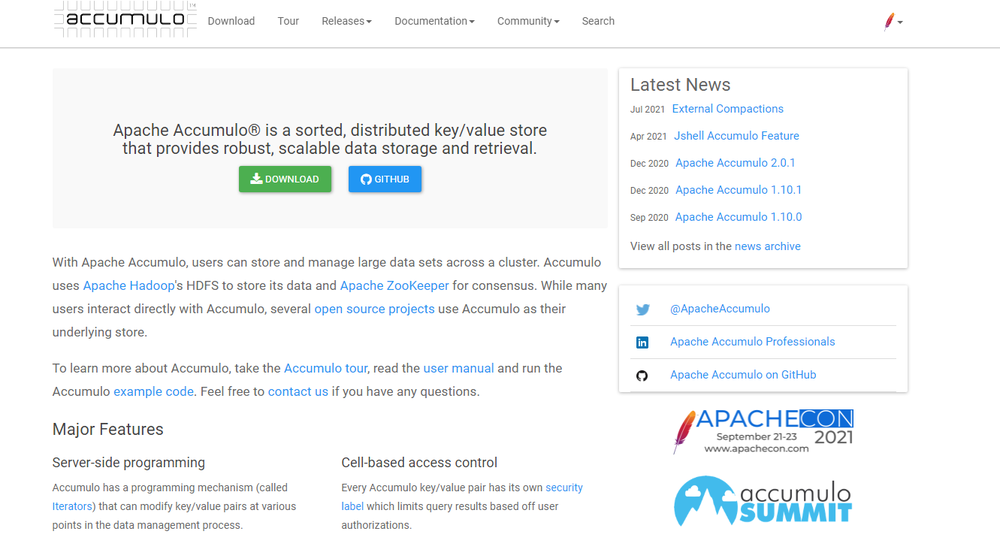Screen dimensions: 1000x543
Task: Click the green DOWNLOAD button
Action: pos(285,179)
